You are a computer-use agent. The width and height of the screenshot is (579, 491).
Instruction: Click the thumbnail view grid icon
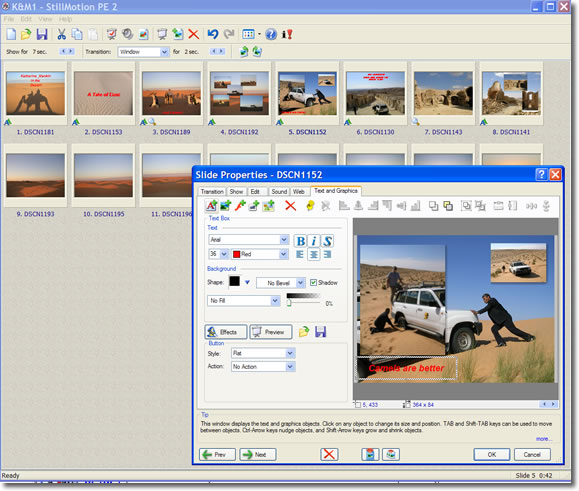click(248, 34)
